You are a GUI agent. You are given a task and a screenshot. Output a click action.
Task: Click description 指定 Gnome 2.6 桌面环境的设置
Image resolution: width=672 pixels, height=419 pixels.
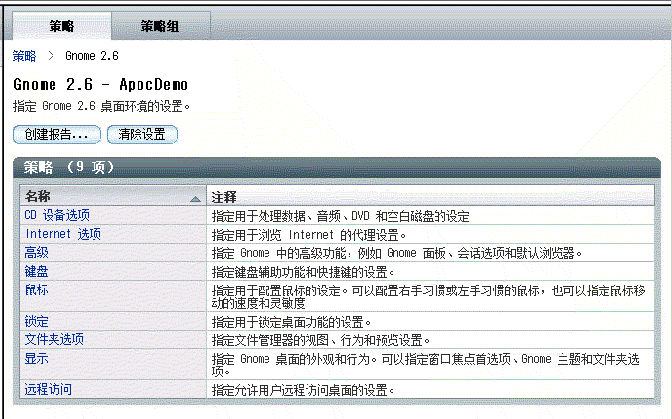point(101,106)
